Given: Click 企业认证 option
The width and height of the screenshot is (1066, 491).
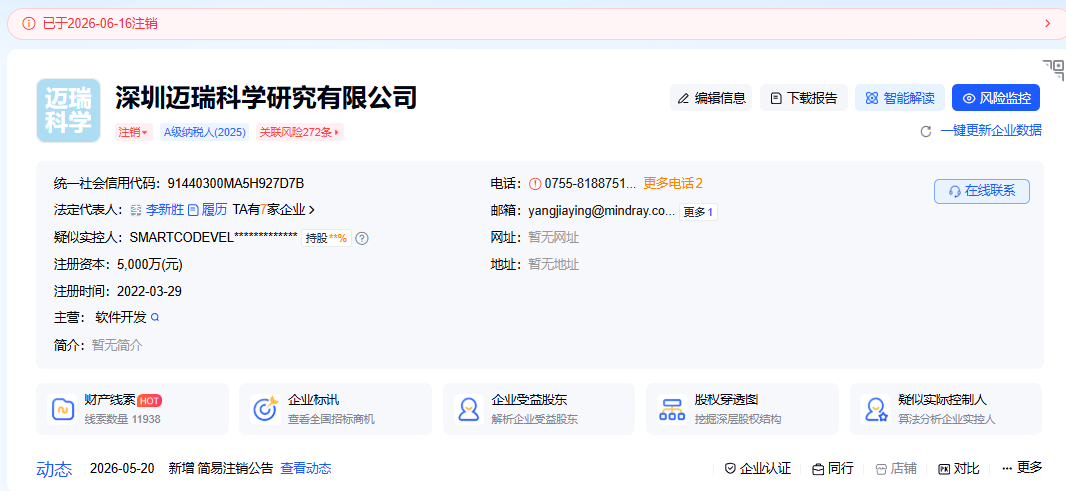Looking at the screenshot, I should [758, 469].
